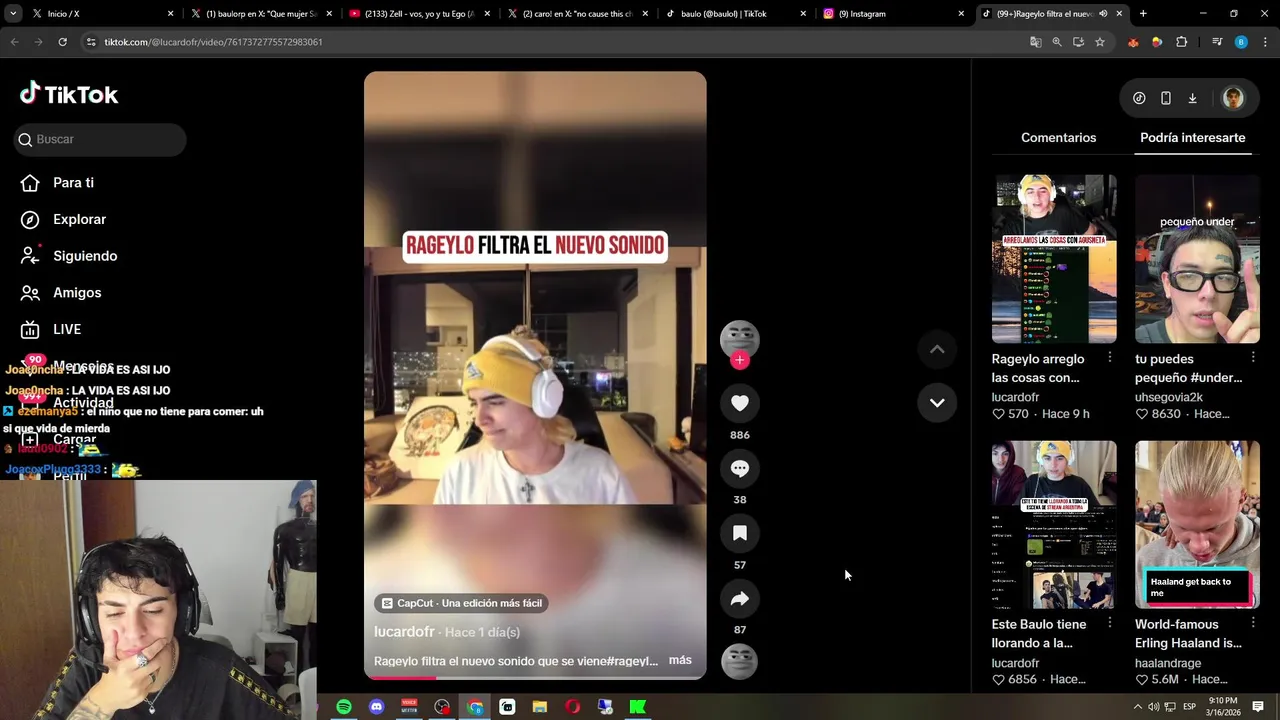Click CapCut easier editing banner
1280x720 pixels.
coord(462,603)
